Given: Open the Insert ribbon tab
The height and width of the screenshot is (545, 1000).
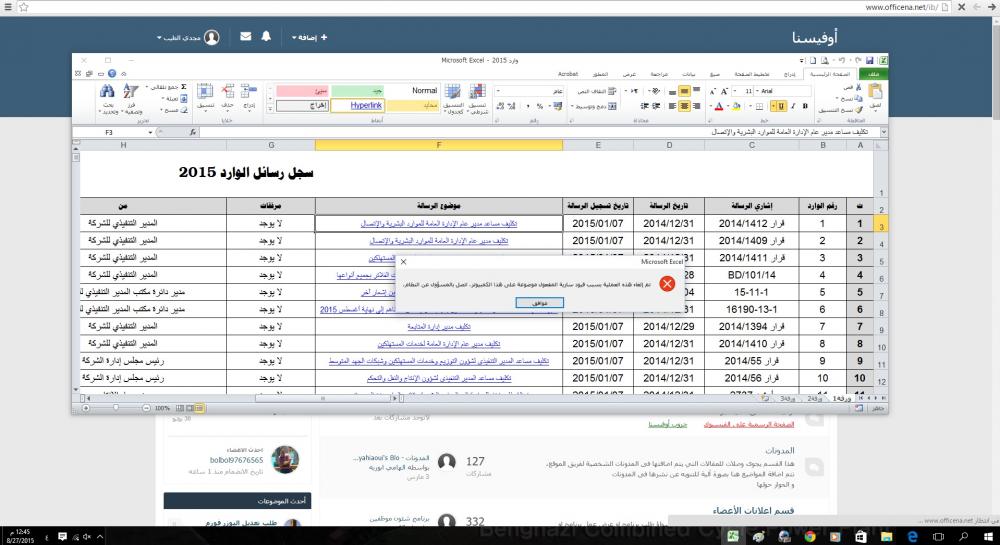Looking at the screenshot, I should coord(790,74).
